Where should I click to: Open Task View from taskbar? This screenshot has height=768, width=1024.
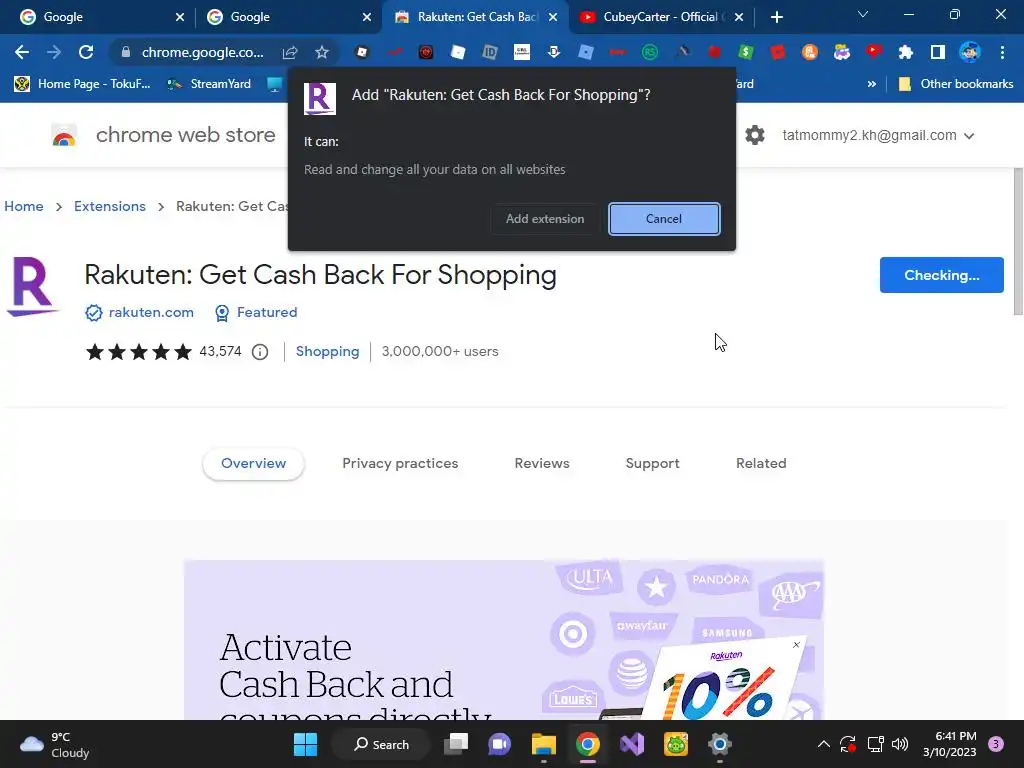tap(456, 744)
